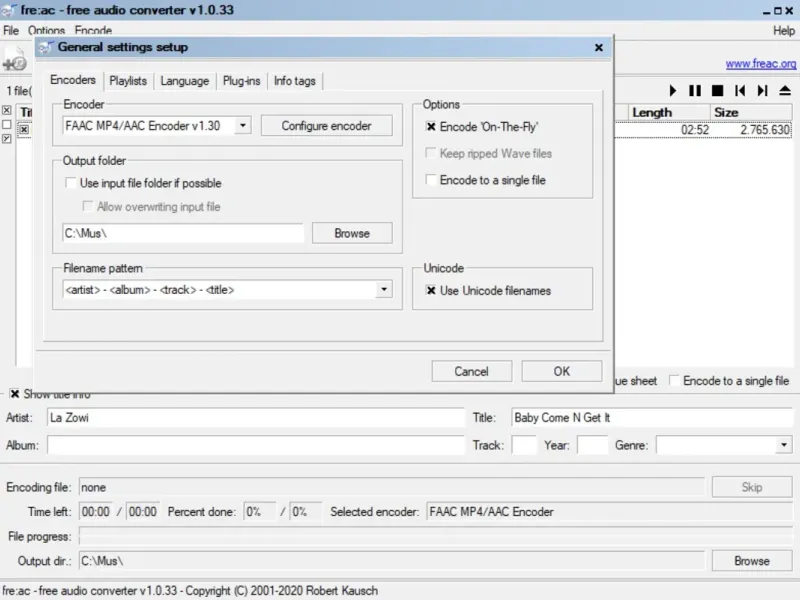
Task: Click the 2.765.630 size value
Action: (765, 130)
